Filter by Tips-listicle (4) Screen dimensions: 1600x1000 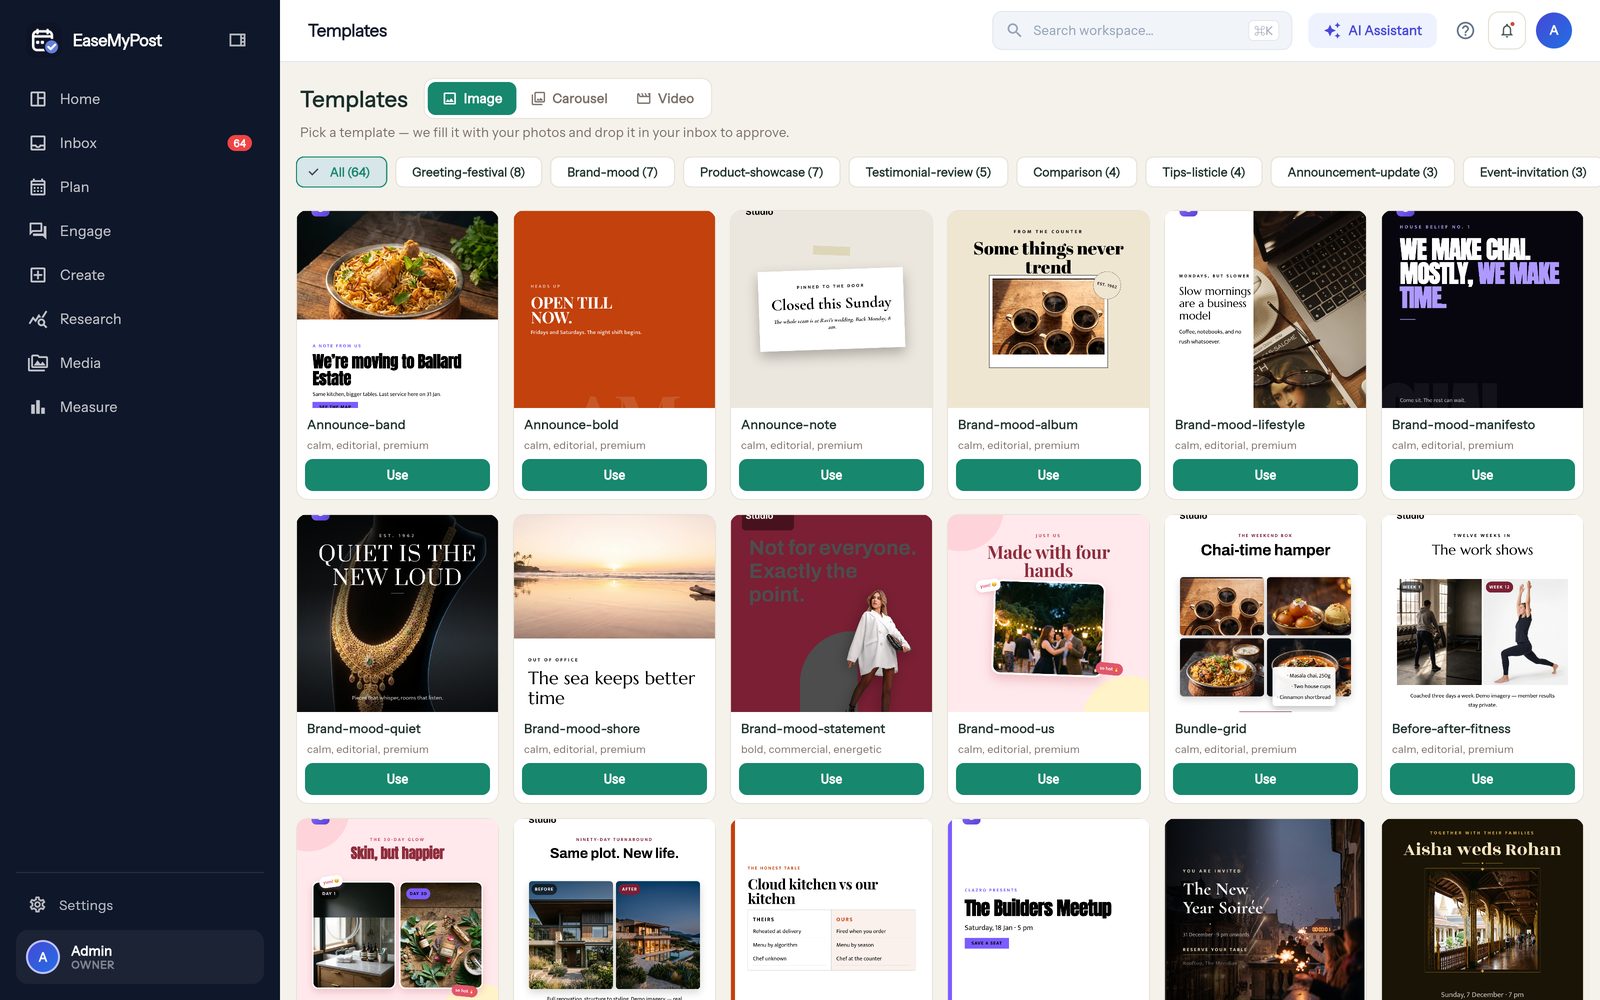click(x=1203, y=172)
